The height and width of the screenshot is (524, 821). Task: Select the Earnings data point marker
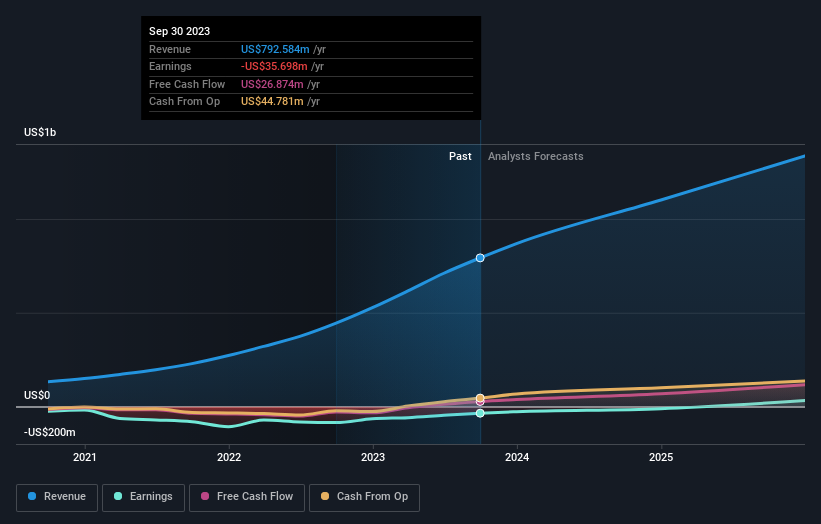point(480,413)
